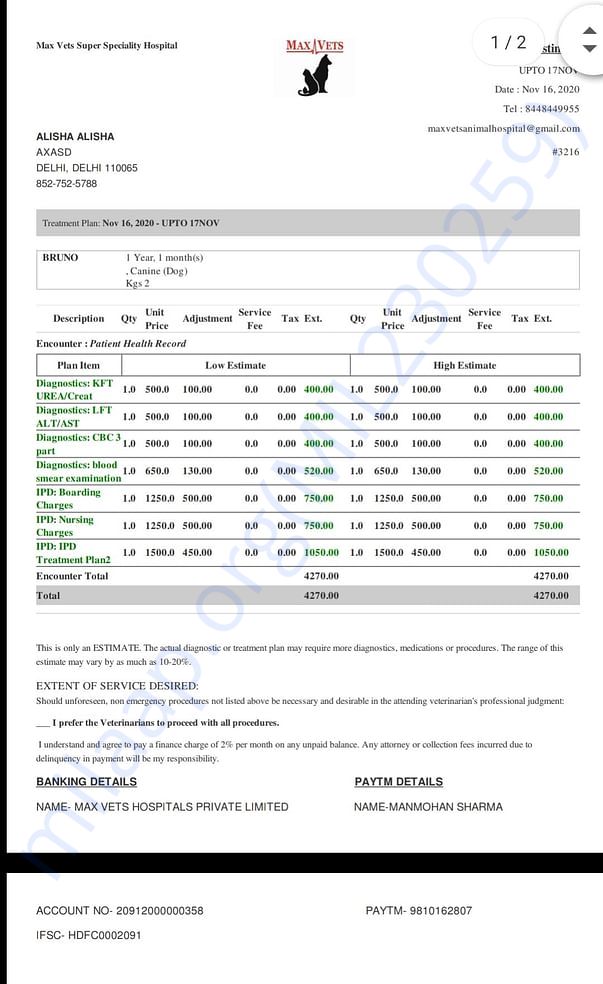Click the customer name ALISHA ALISHA
Viewport: 603px width, 984px height.
click(x=75, y=136)
